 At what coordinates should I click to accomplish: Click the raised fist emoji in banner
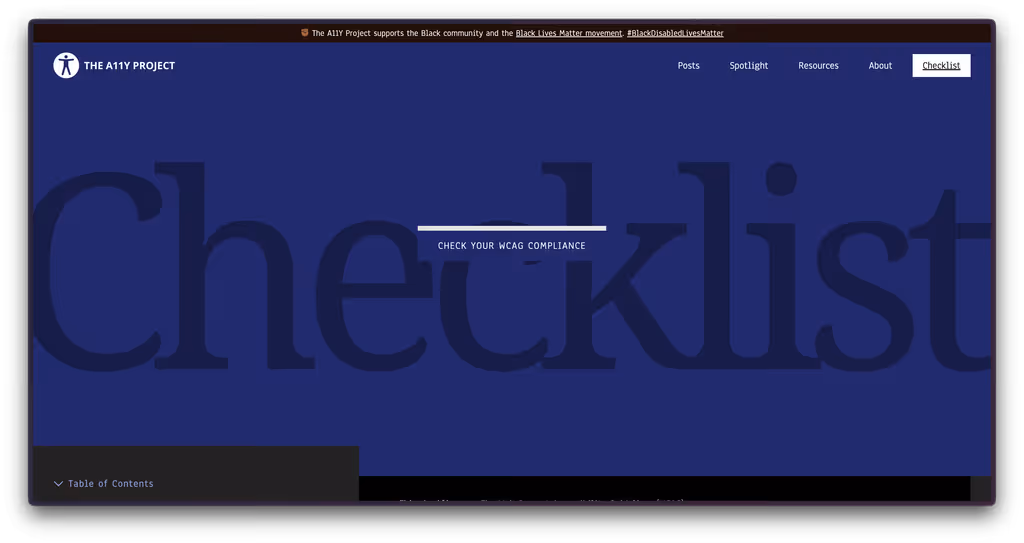click(305, 33)
